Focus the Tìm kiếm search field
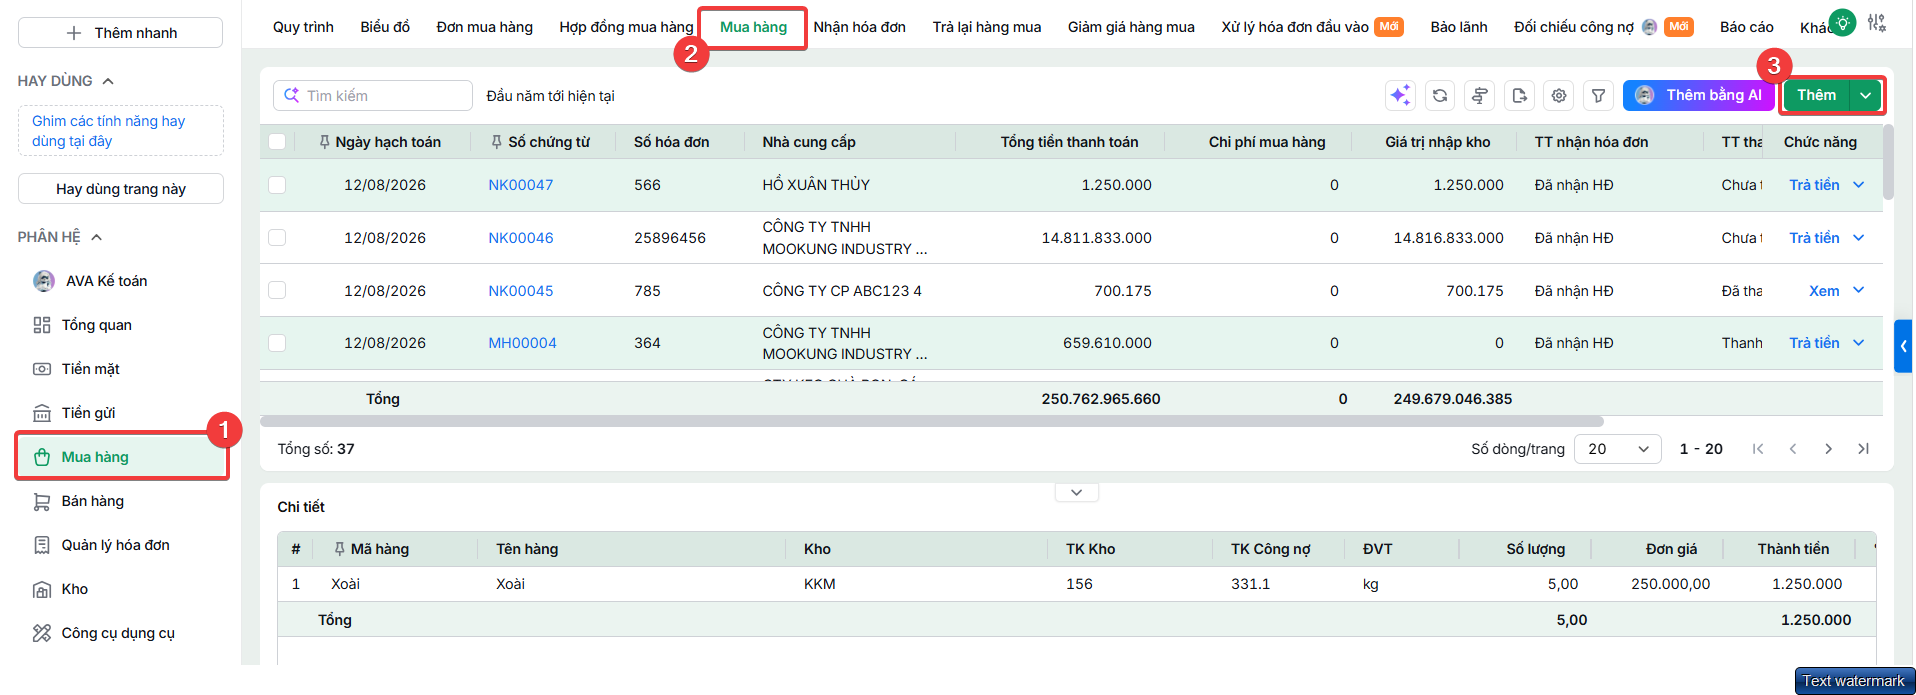 point(372,96)
